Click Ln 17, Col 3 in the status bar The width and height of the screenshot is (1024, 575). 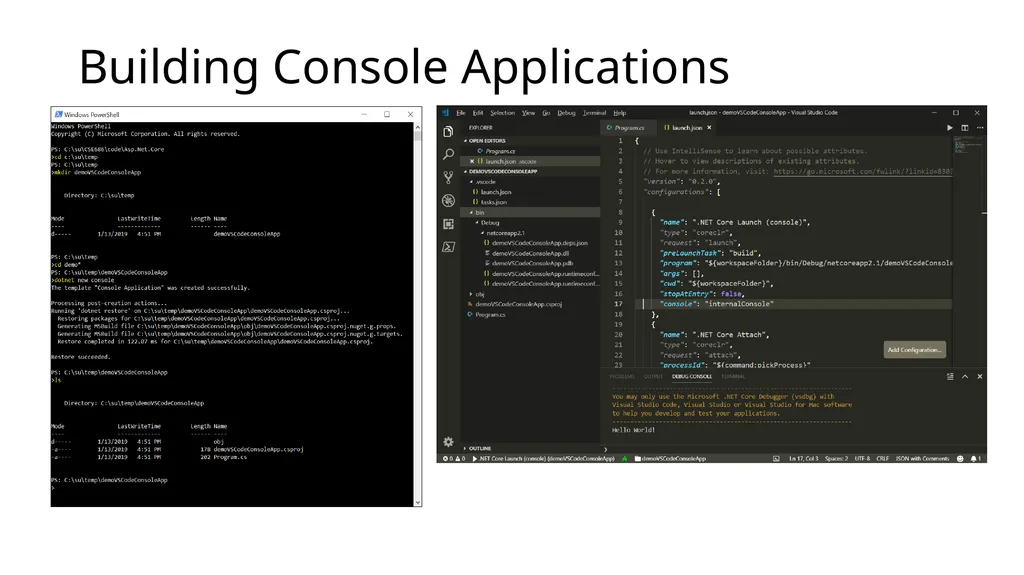coord(802,459)
